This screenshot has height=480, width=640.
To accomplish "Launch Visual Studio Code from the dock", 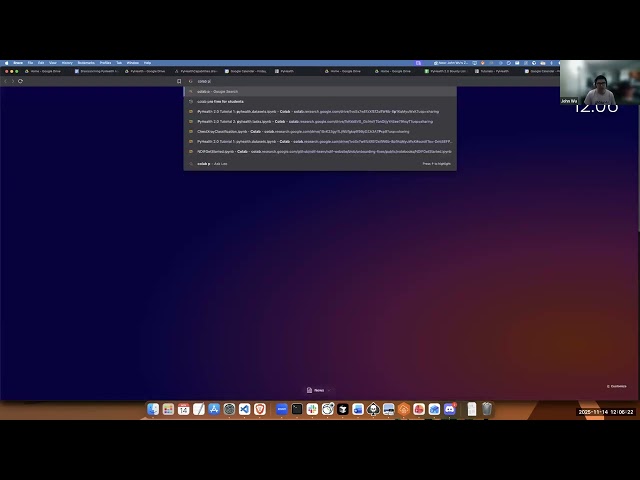I will (x=244, y=409).
